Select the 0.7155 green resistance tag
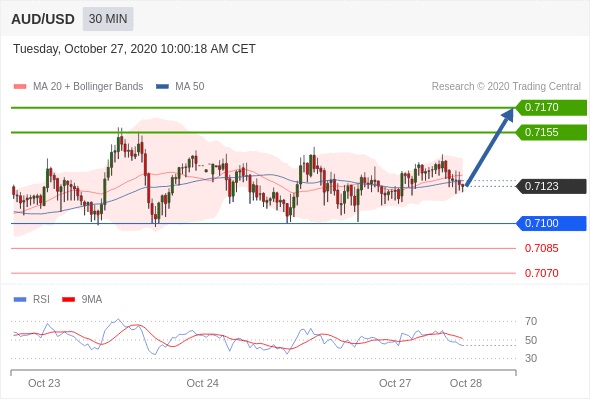The image size is (590, 400). (x=551, y=132)
